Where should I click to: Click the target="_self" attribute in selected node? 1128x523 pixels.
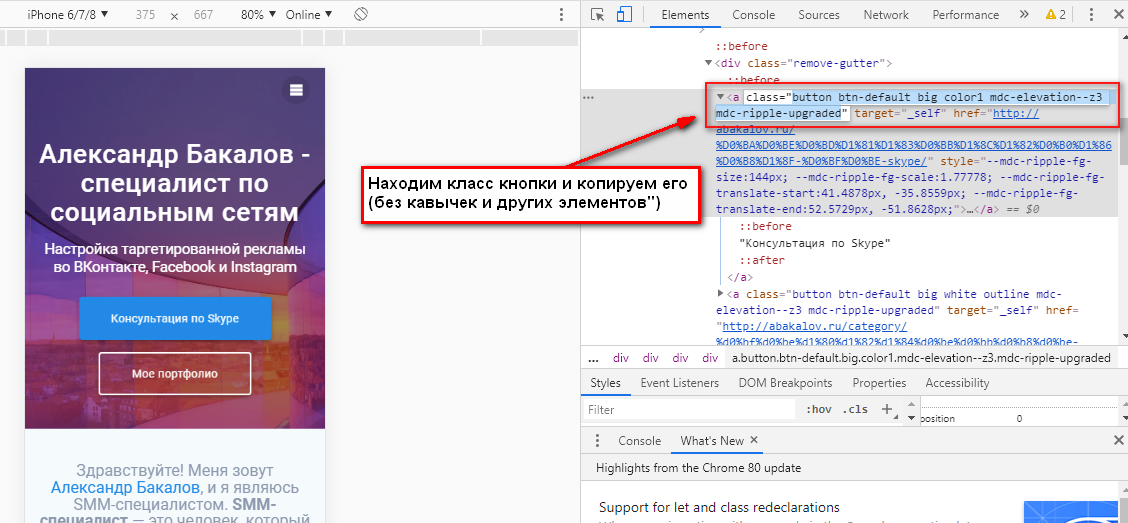pos(901,113)
